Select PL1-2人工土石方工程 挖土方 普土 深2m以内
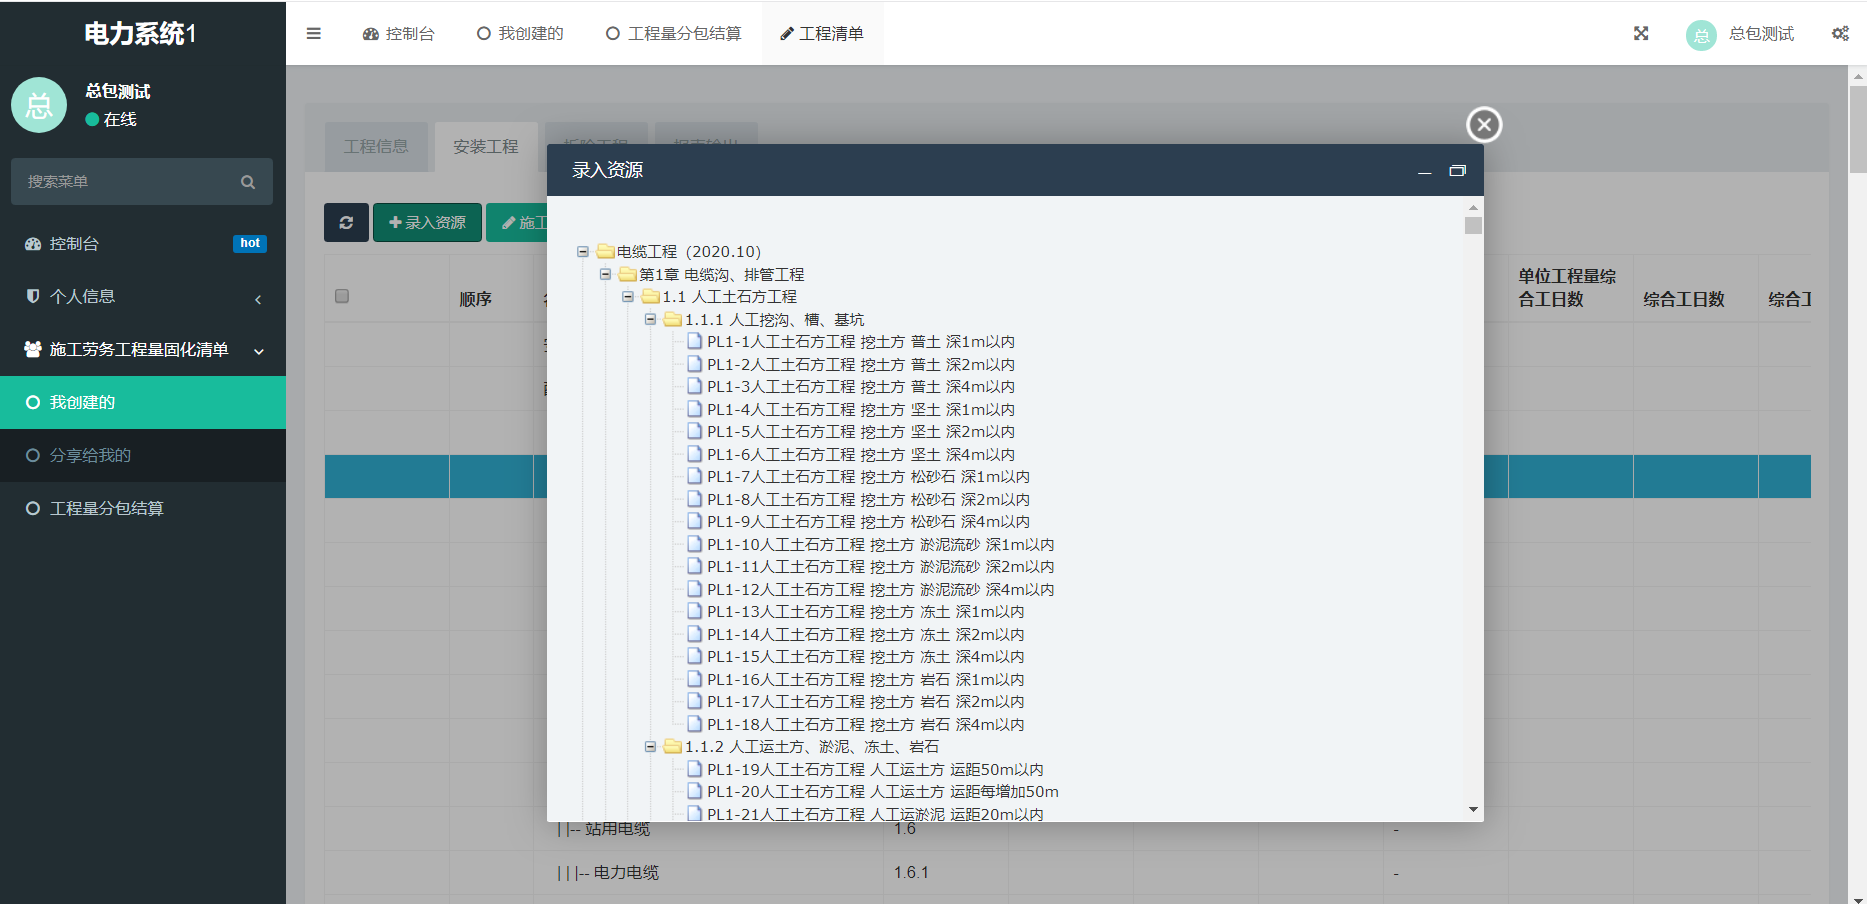 pyautogui.click(x=861, y=364)
